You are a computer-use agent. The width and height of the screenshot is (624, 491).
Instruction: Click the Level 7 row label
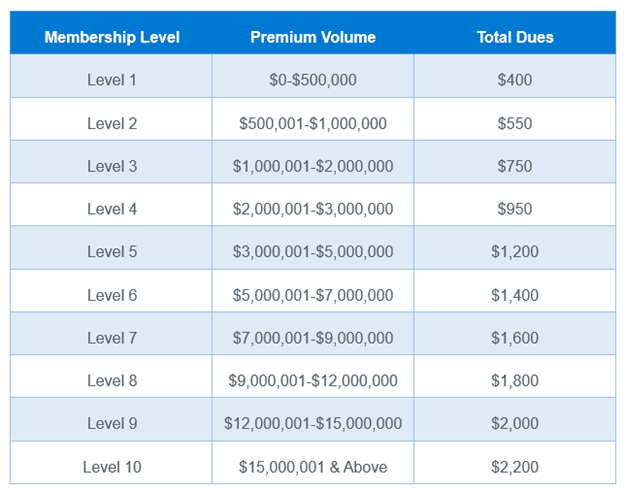(x=111, y=337)
